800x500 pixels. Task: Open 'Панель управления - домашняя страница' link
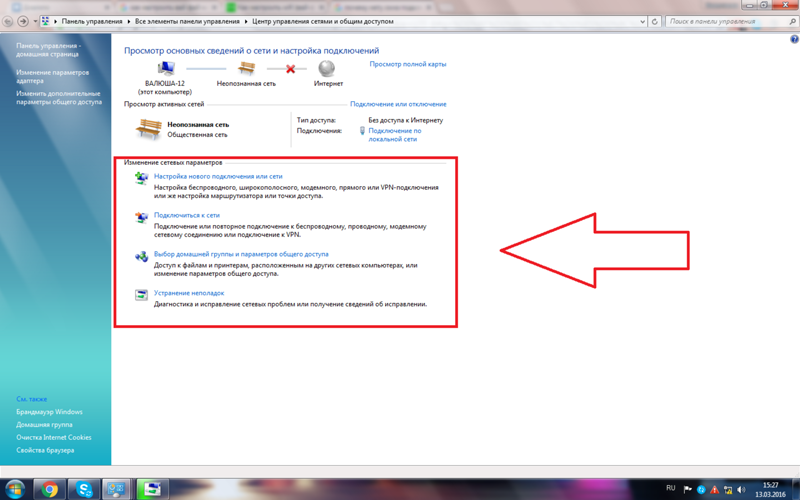48,50
